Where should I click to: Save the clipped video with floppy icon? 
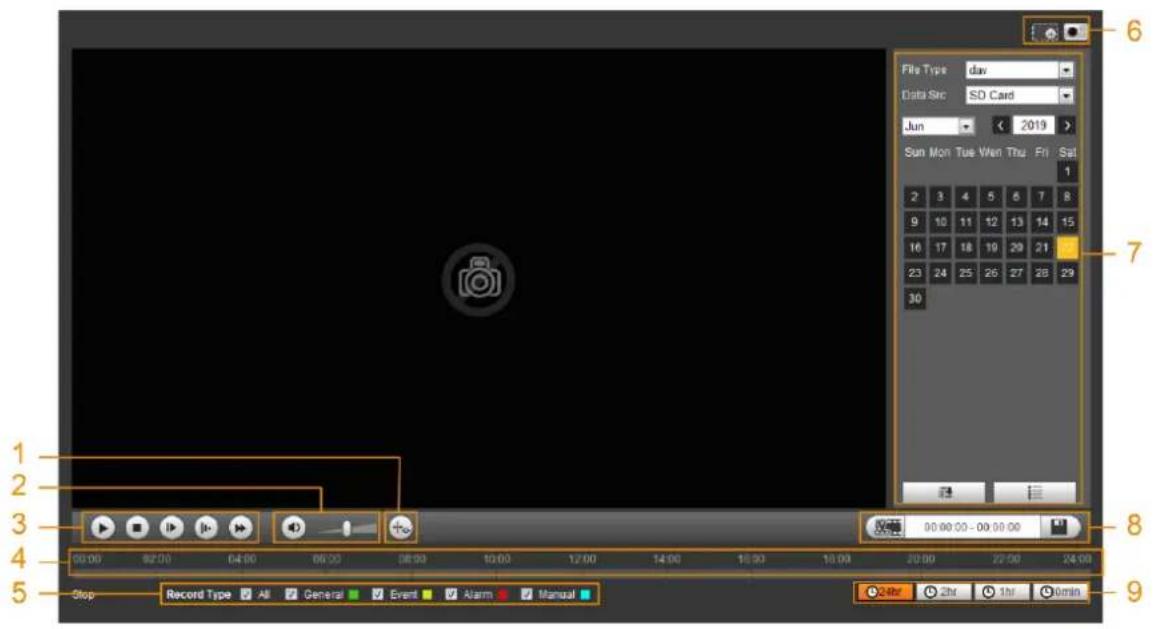click(x=1059, y=527)
